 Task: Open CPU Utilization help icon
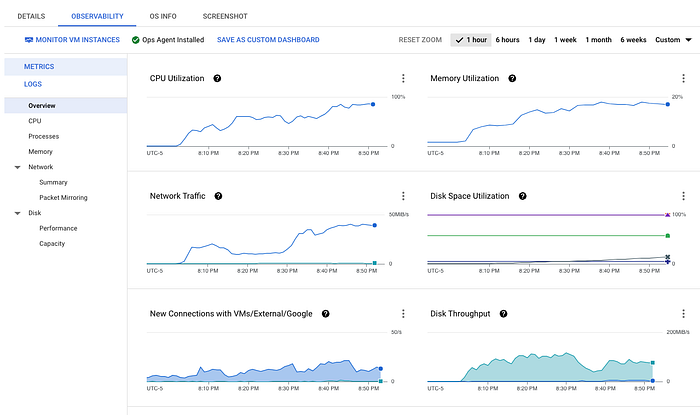pyautogui.click(x=217, y=78)
